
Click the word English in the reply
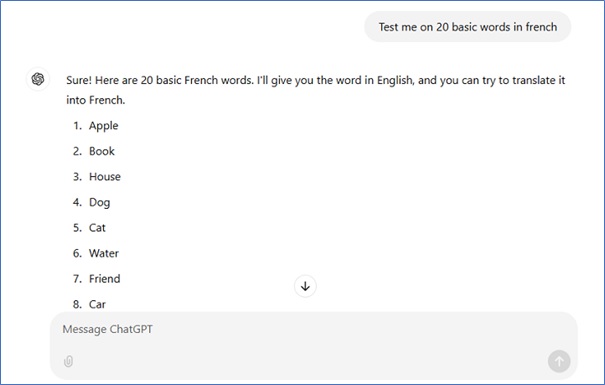(395, 80)
